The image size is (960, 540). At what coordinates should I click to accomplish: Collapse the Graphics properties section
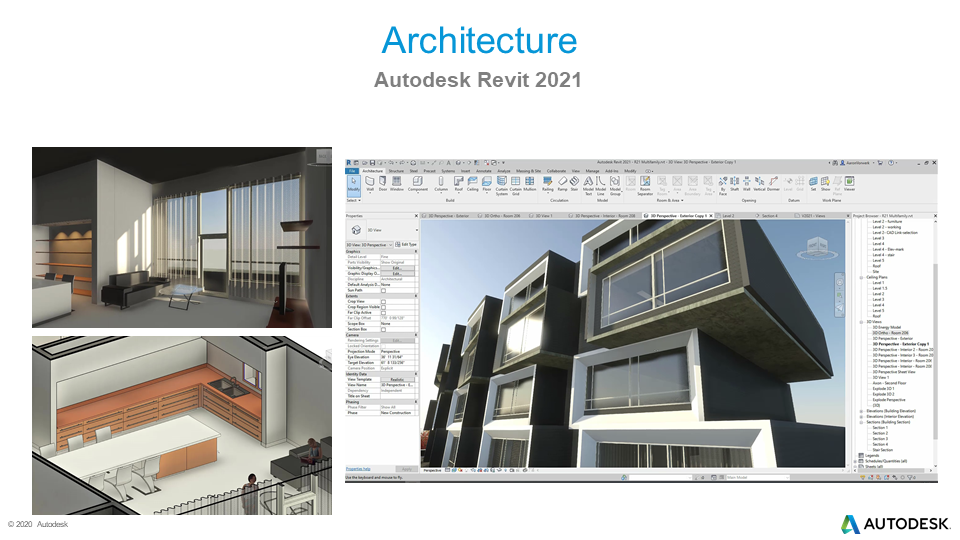click(416, 251)
